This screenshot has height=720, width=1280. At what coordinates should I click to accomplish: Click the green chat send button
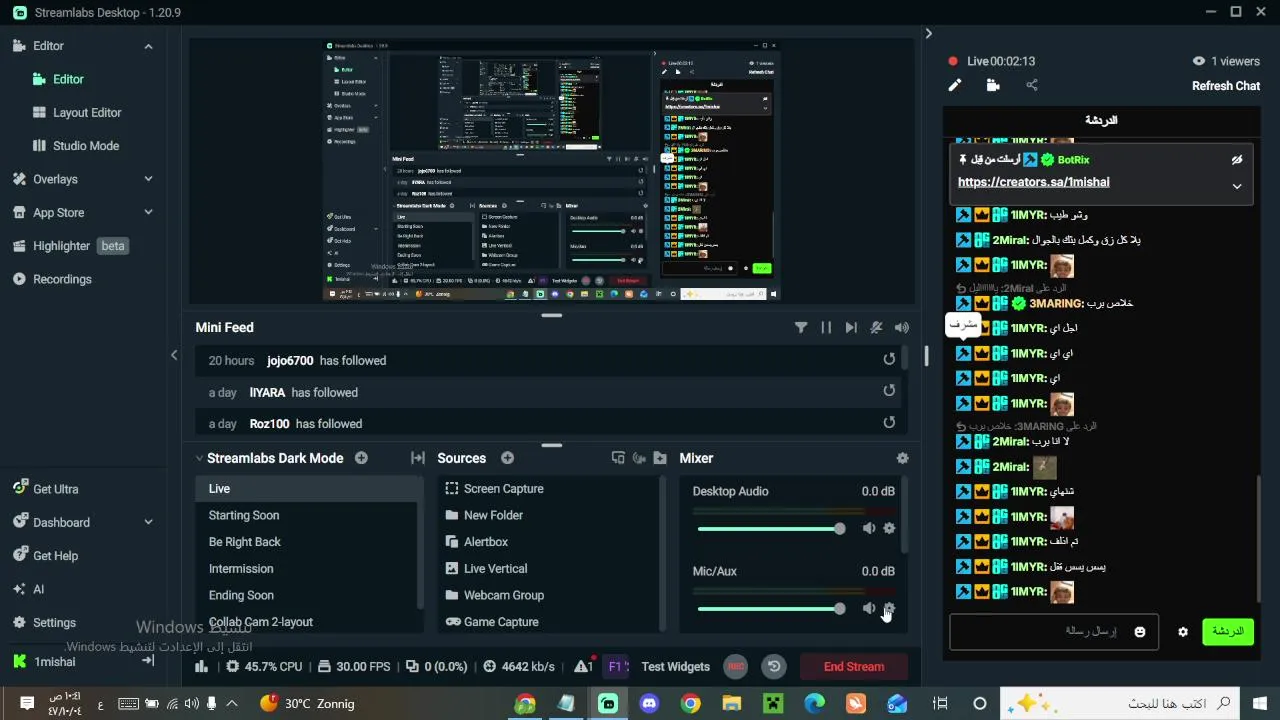1228,632
